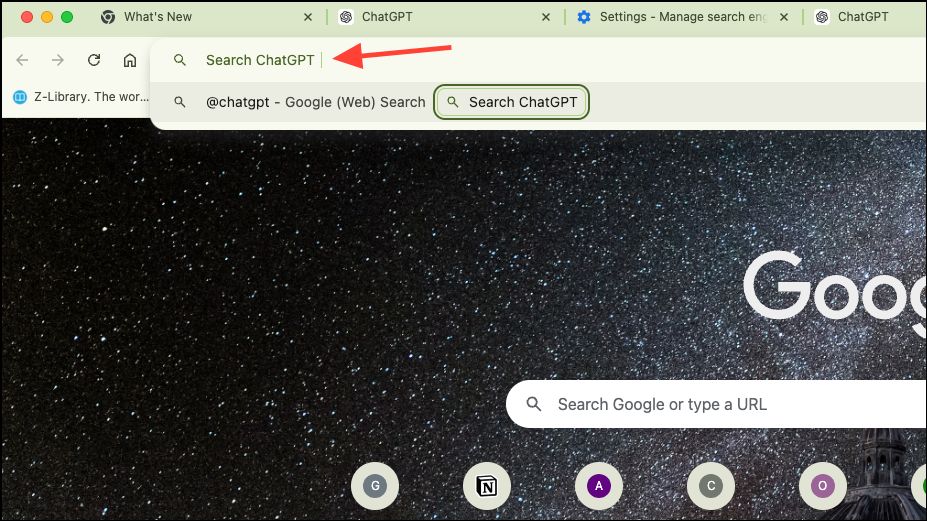Open the C shortcut tile
The image size is (927, 521).
[711, 486]
